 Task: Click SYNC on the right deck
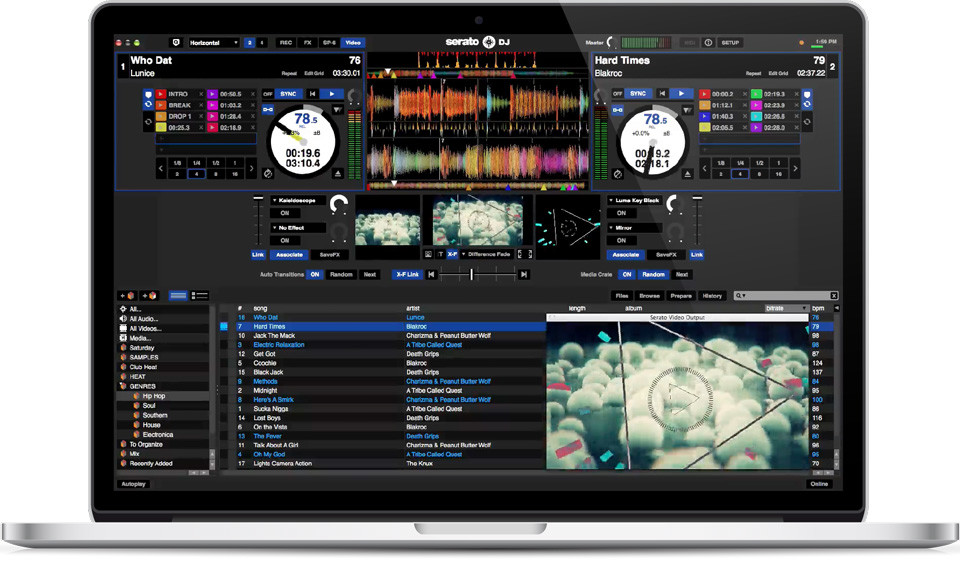[x=638, y=93]
